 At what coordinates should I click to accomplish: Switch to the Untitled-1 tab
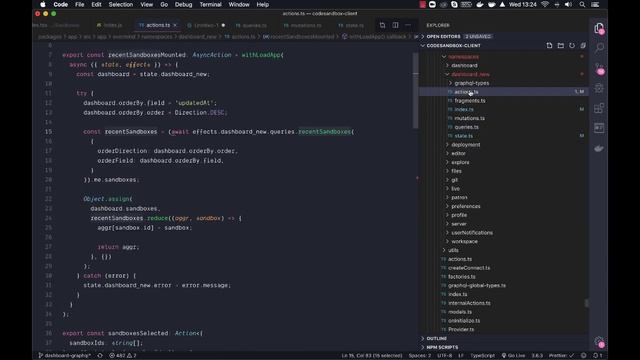tap(206, 25)
